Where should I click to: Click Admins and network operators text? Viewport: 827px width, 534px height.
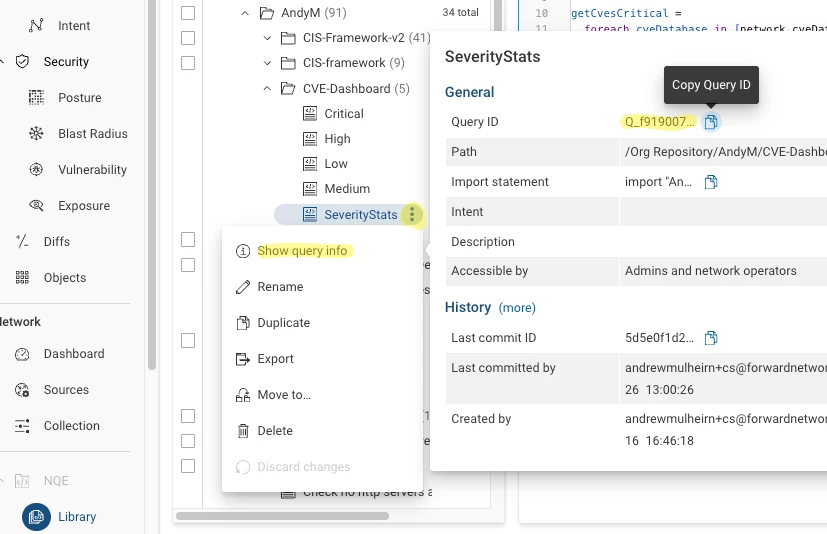(710, 271)
